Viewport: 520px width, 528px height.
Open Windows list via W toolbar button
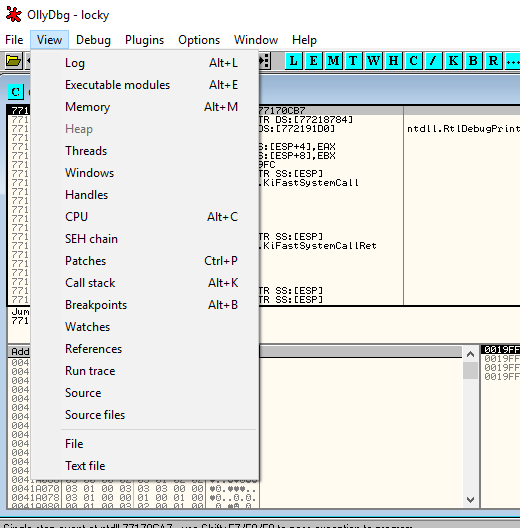373,61
